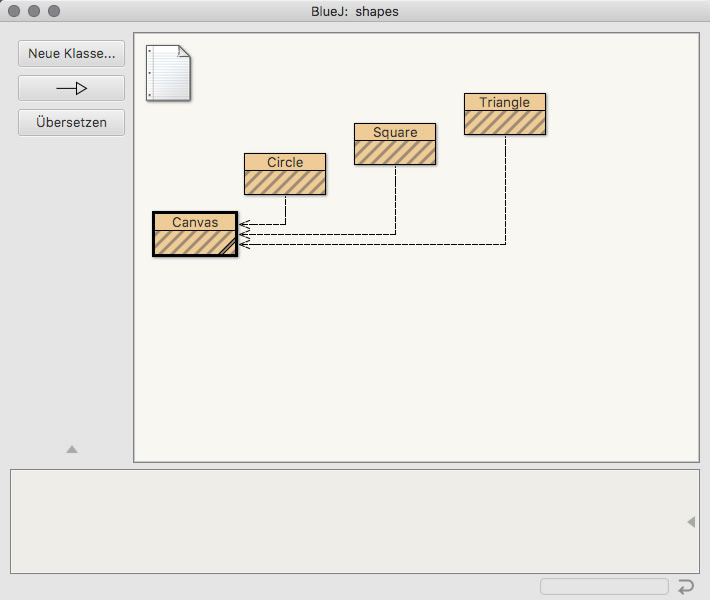Click 'Neue Klasse...' to create a class
Image resolution: width=710 pixels, height=600 pixels.
pyautogui.click(x=71, y=53)
